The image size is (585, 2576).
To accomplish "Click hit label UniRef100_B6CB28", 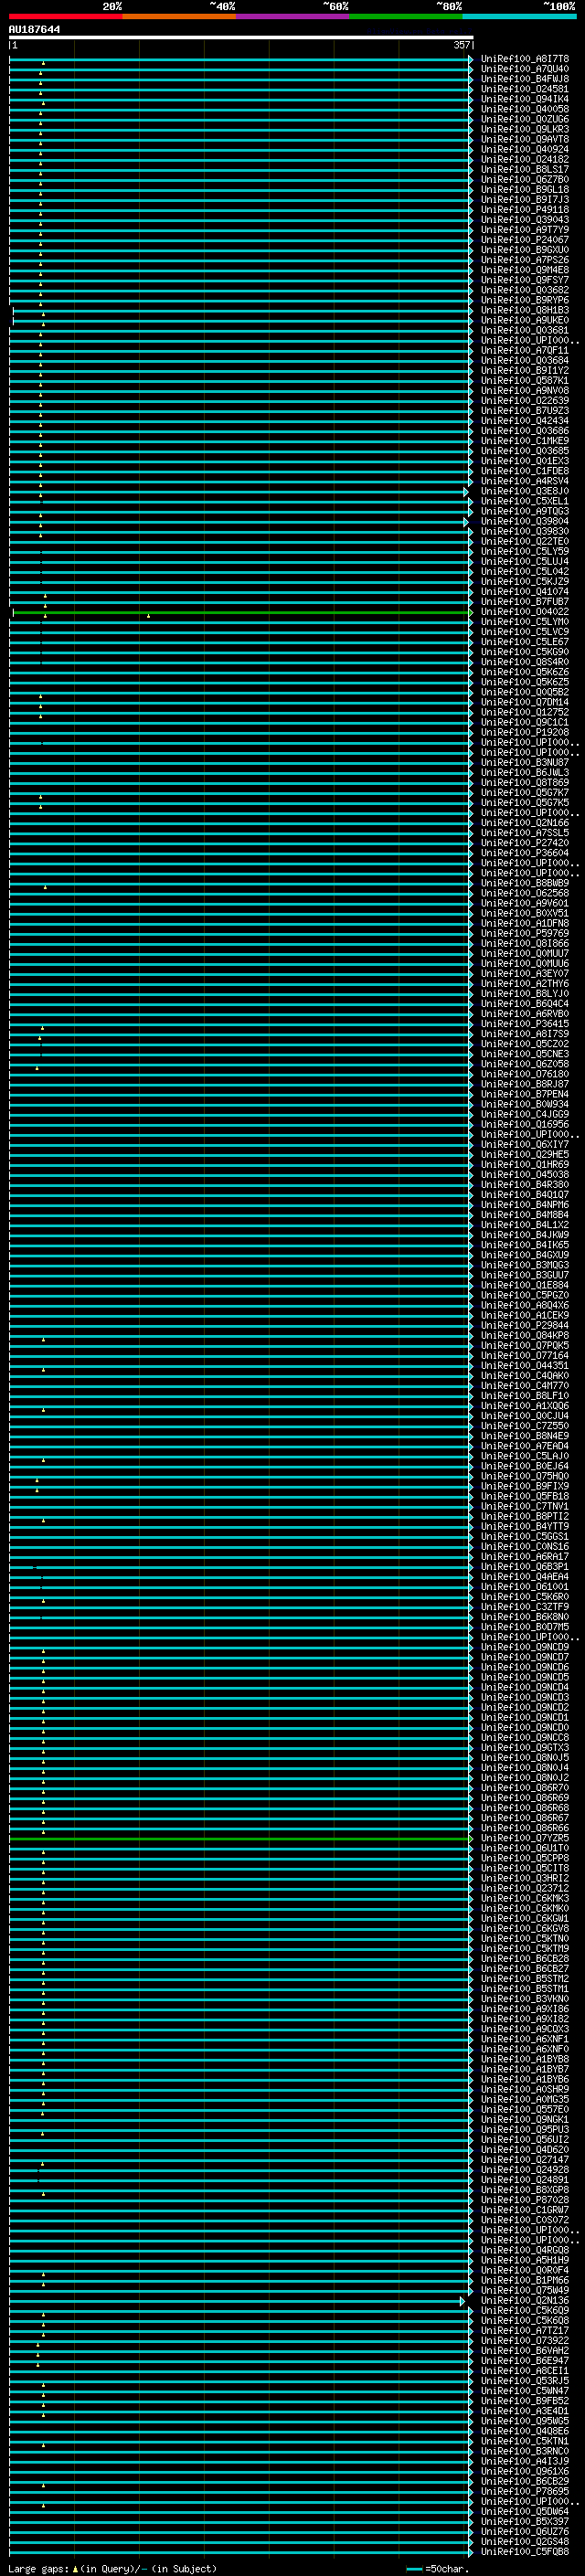I will 524,1959.
